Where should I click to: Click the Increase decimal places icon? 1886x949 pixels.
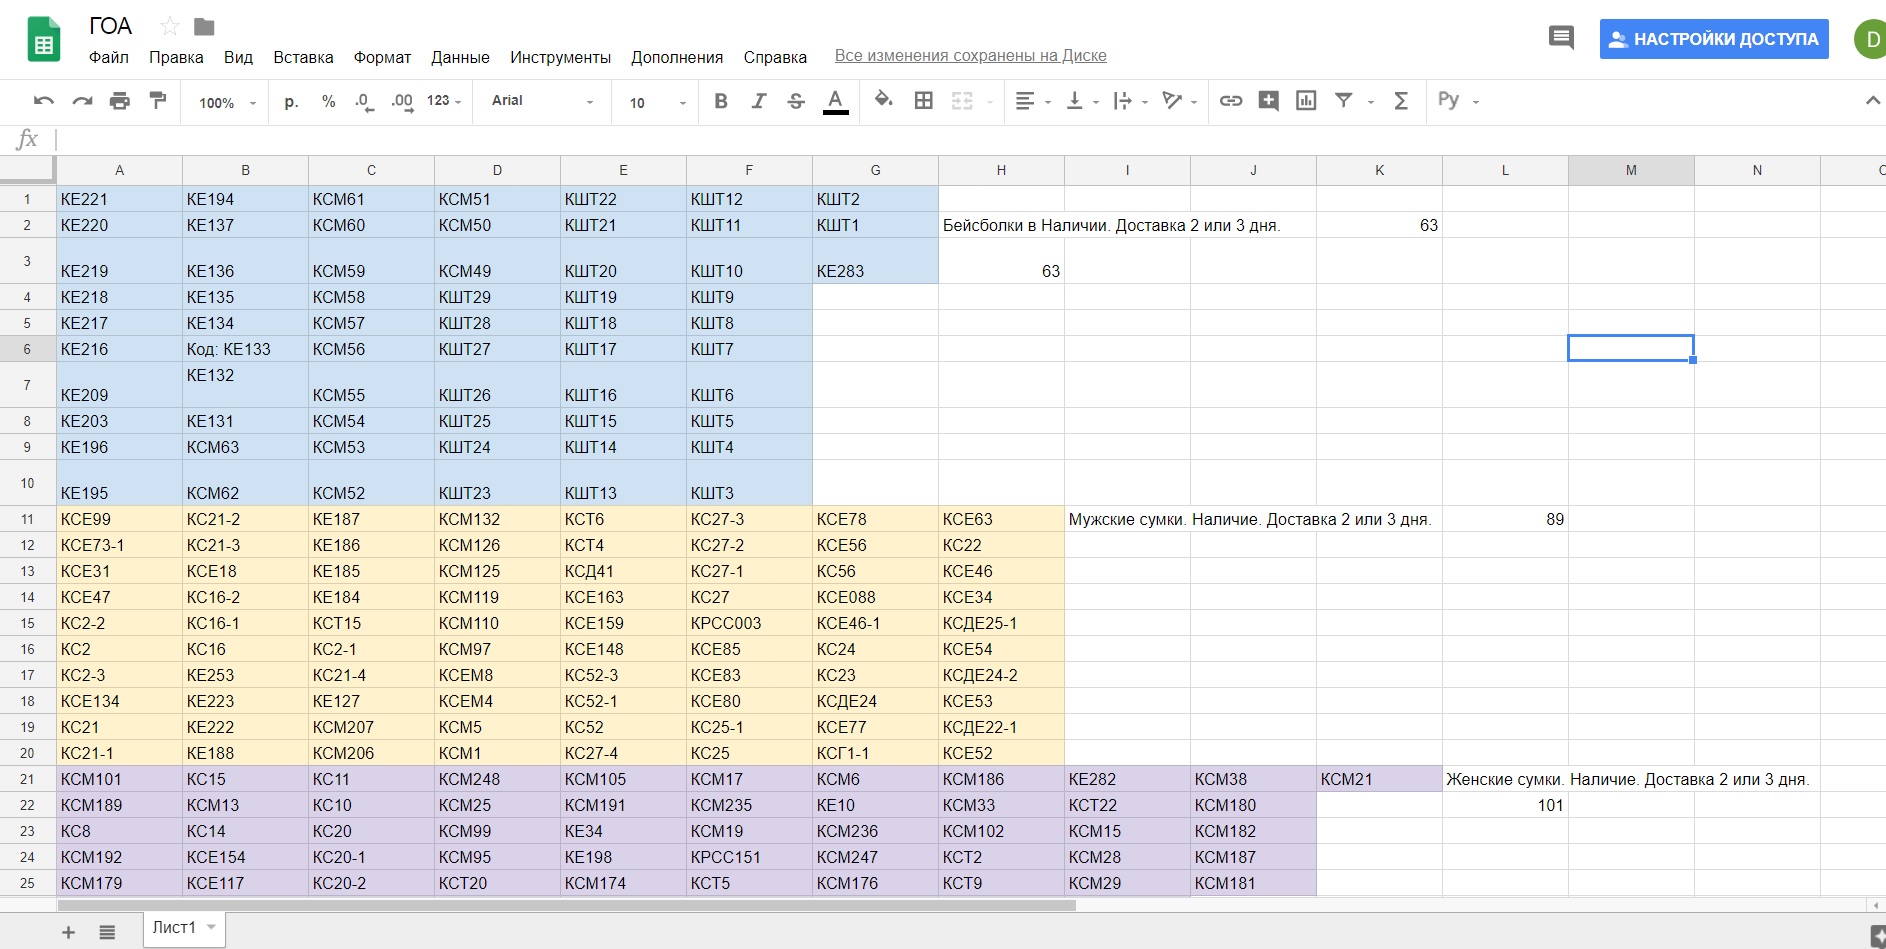point(402,102)
